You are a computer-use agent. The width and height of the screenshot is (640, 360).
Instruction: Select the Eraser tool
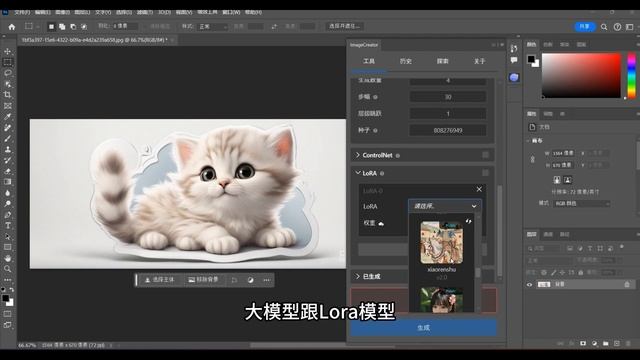[x=8, y=171]
